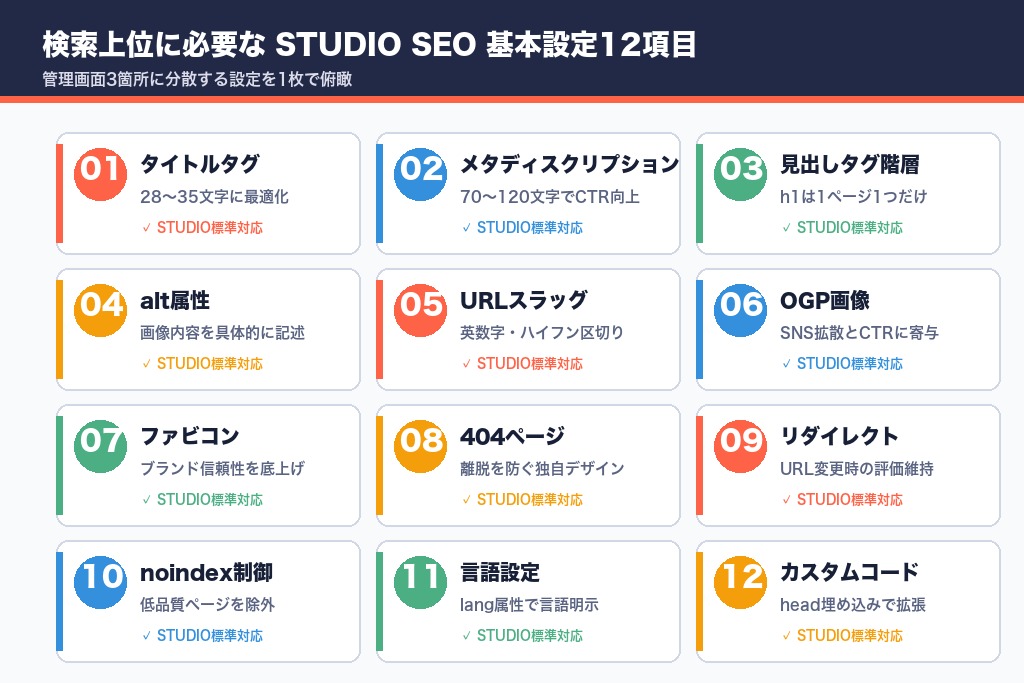Click the orange 08 number circle
The image size is (1024, 683).
coord(421,446)
